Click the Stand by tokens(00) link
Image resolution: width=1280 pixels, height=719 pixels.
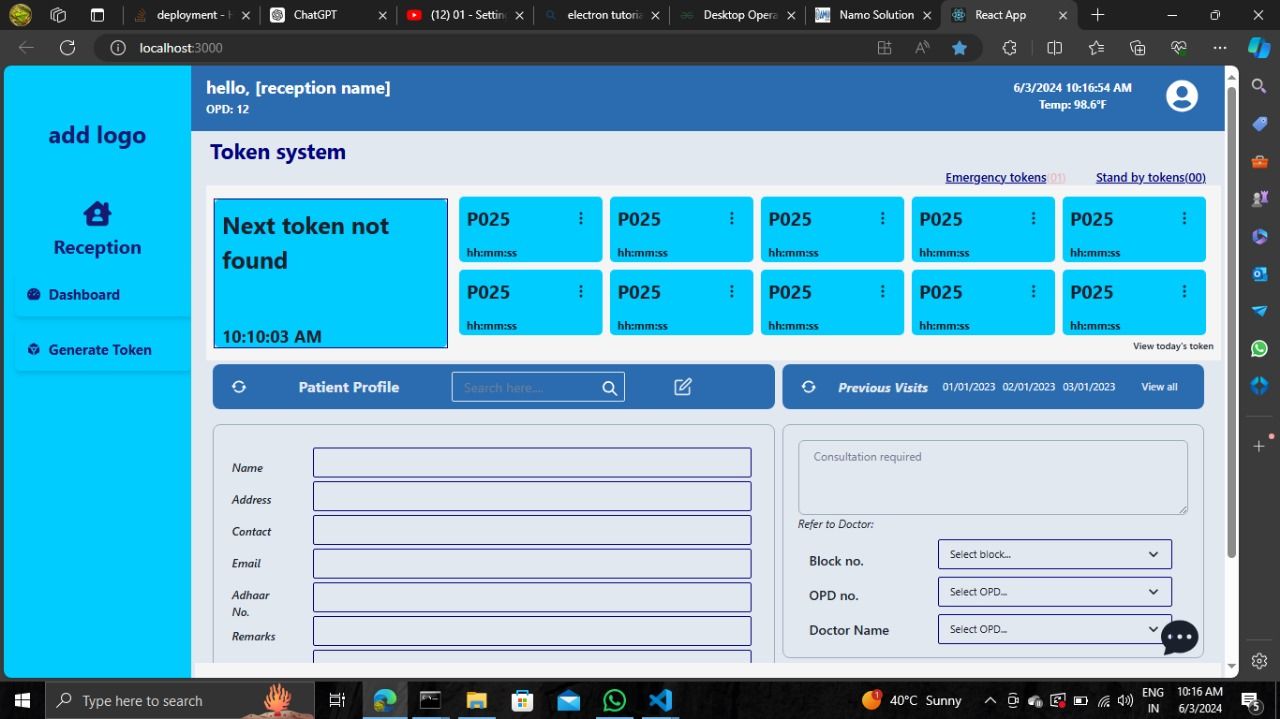(x=1150, y=177)
